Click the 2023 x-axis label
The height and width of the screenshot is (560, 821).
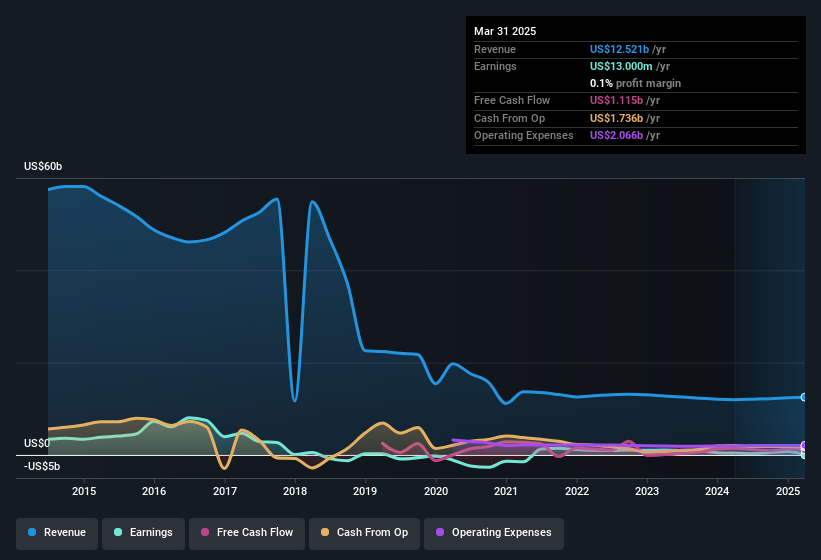point(647,491)
